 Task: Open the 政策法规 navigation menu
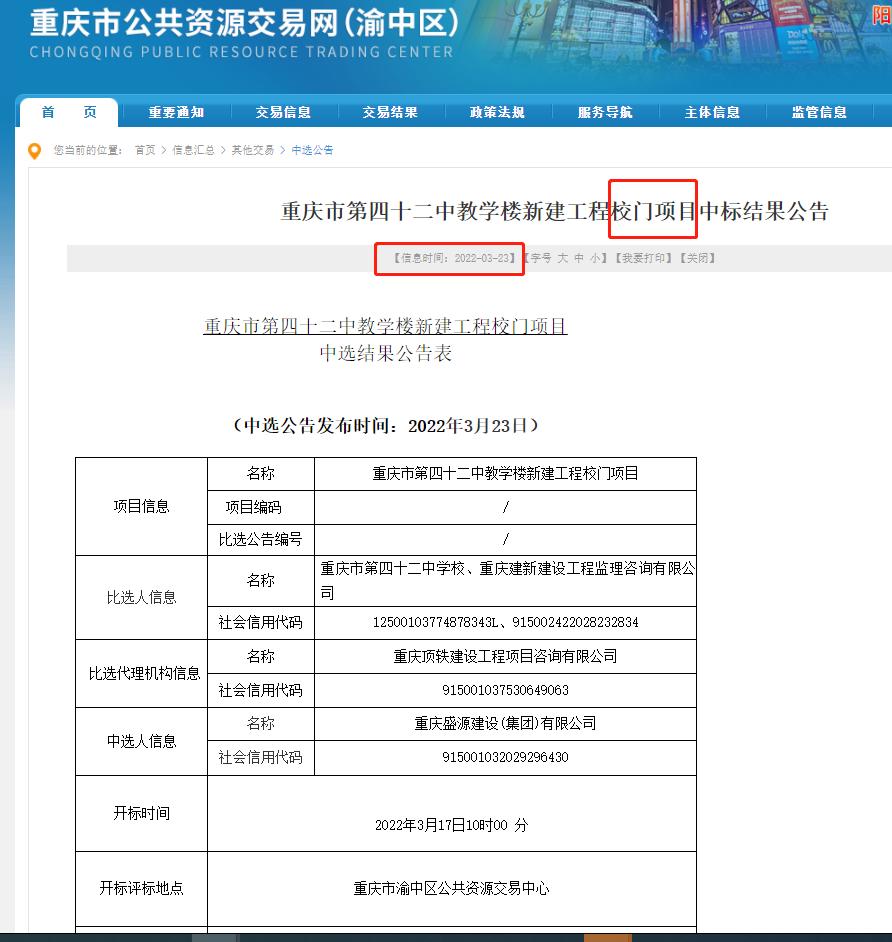[x=495, y=113]
